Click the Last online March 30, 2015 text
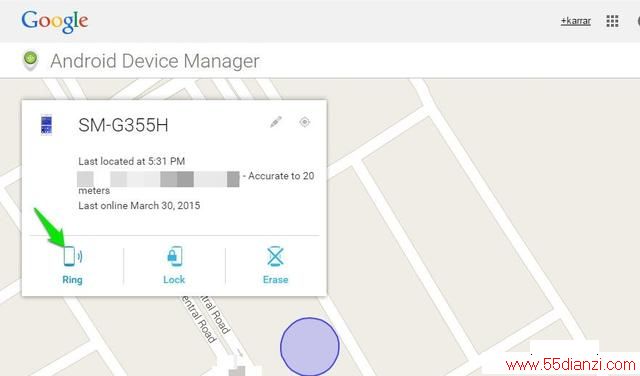 click(x=139, y=205)
